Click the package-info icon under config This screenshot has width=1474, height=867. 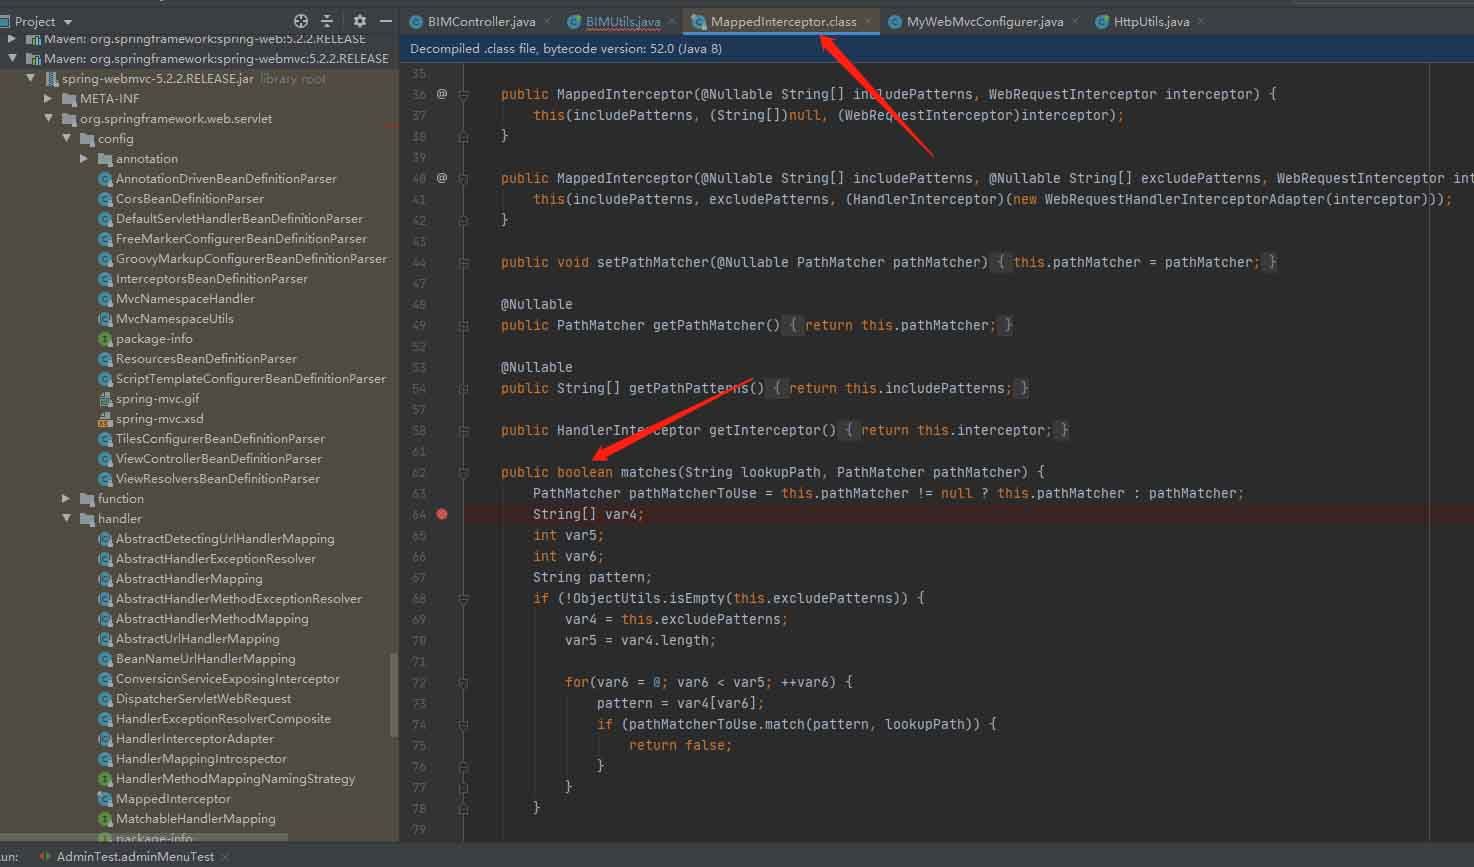coord(103,338)
